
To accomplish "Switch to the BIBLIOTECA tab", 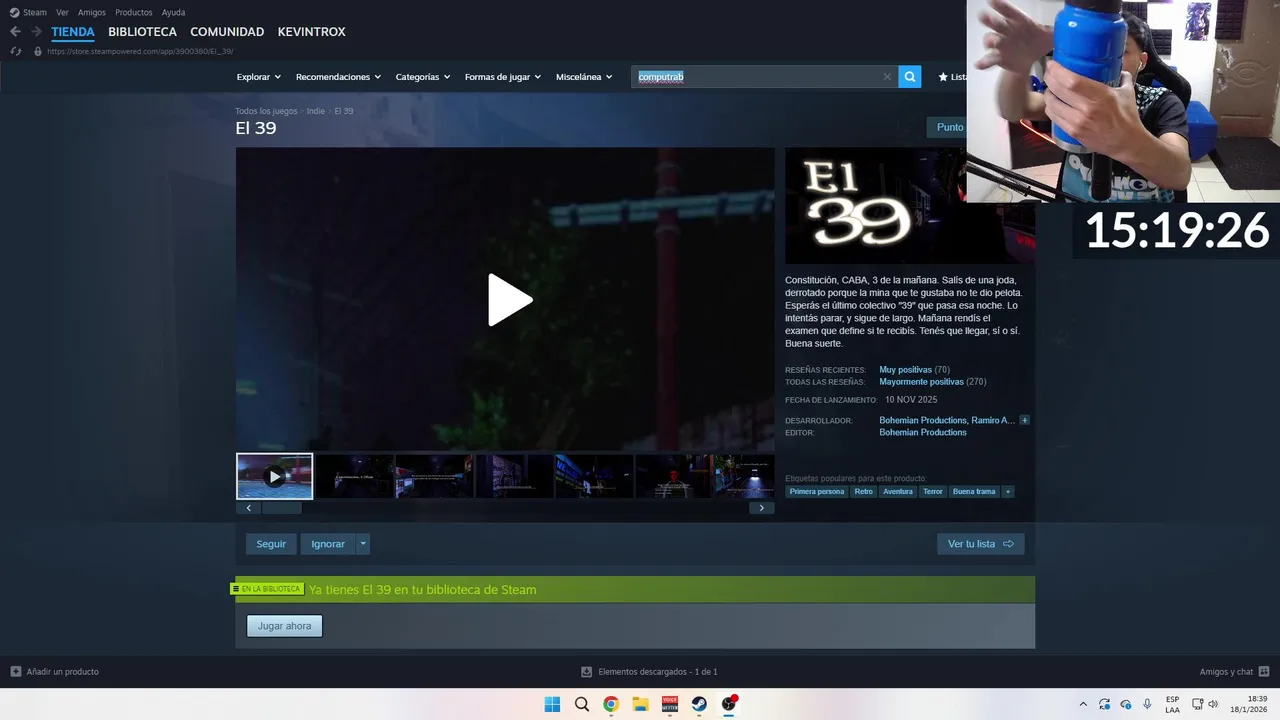I will tap(142, 32).
